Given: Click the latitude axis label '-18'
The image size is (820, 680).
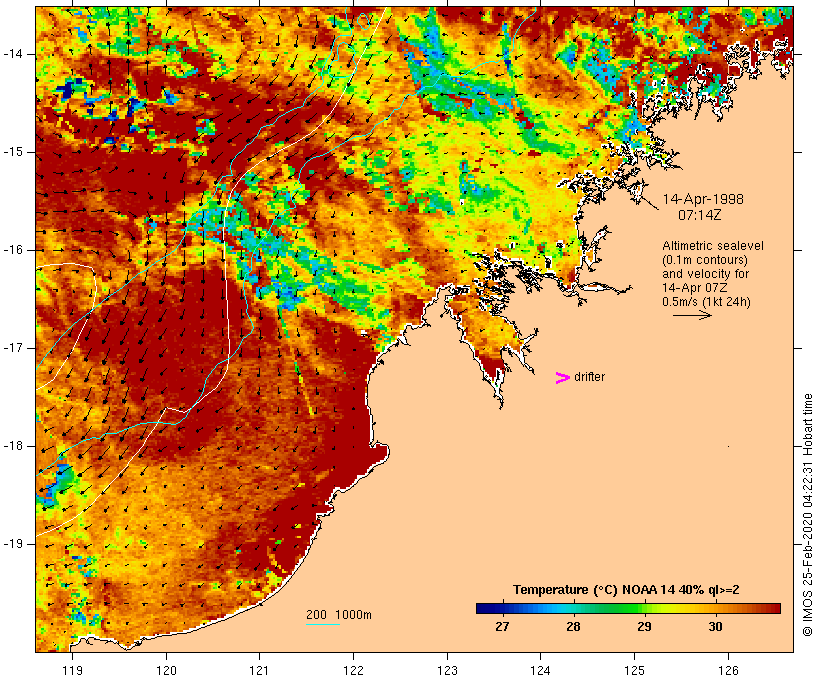Looking at the screenshot, I should click(x=13, y=446).
